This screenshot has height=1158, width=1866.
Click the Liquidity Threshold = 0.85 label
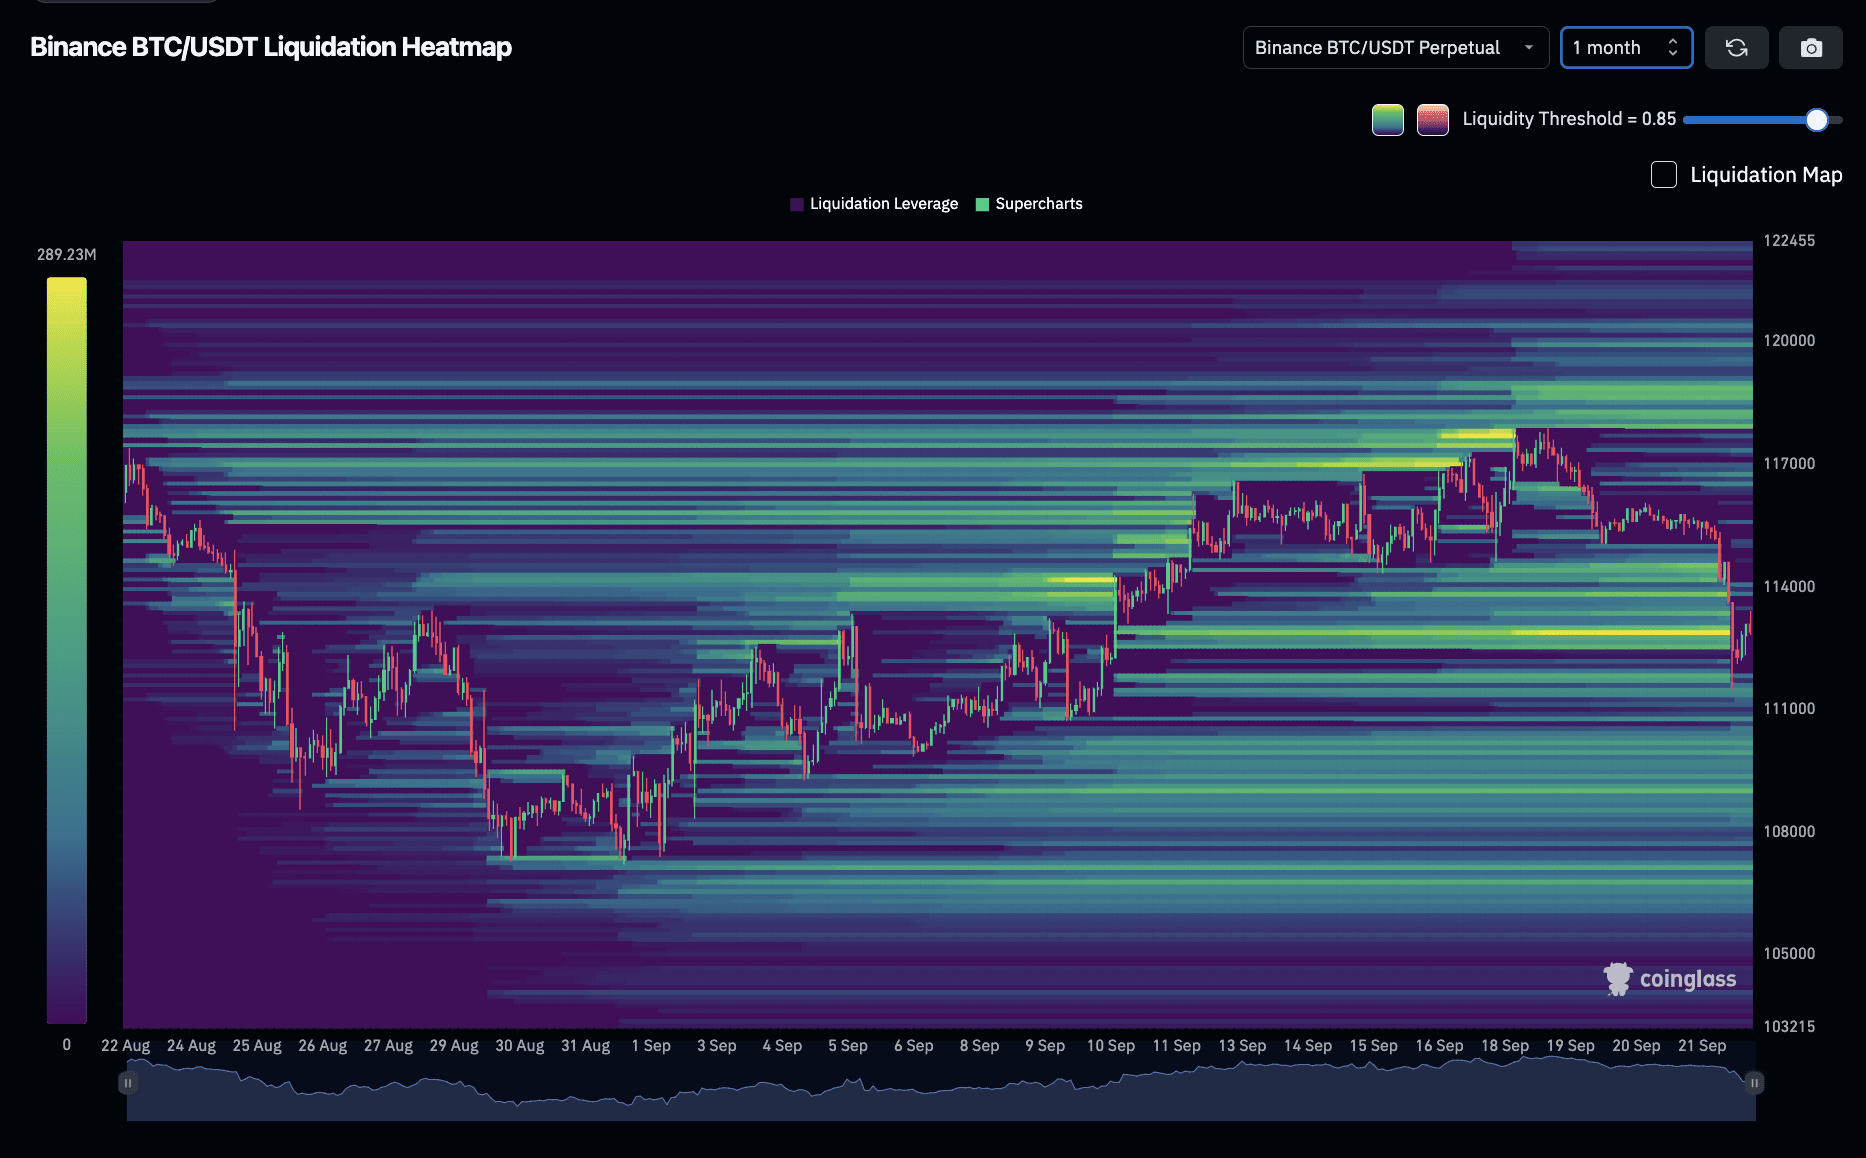point(1569,119)
